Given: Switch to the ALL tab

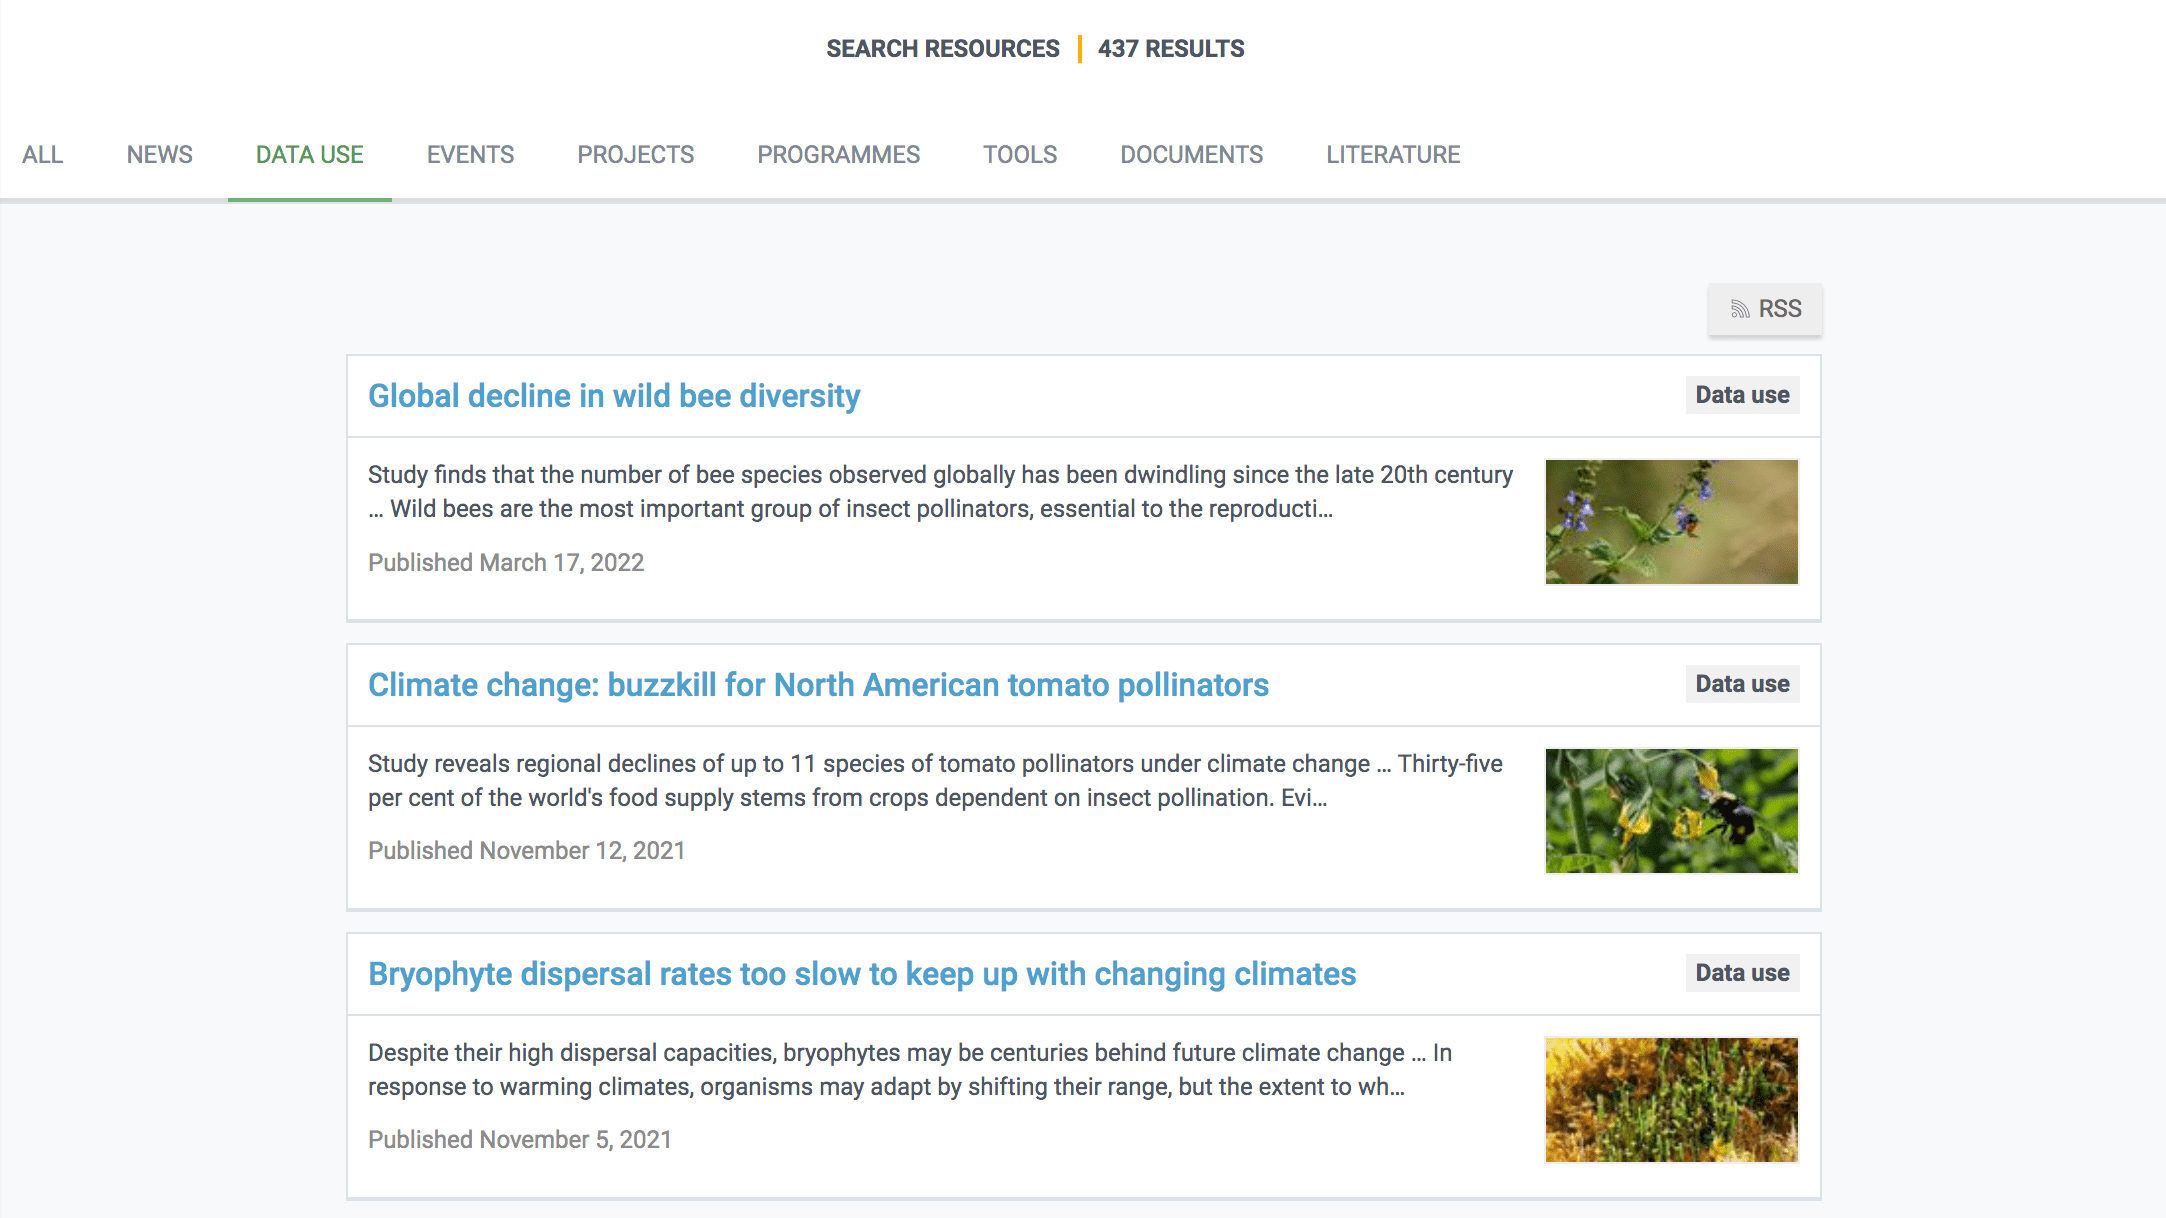Looking at the screenshot, I should tap(42, 154).
